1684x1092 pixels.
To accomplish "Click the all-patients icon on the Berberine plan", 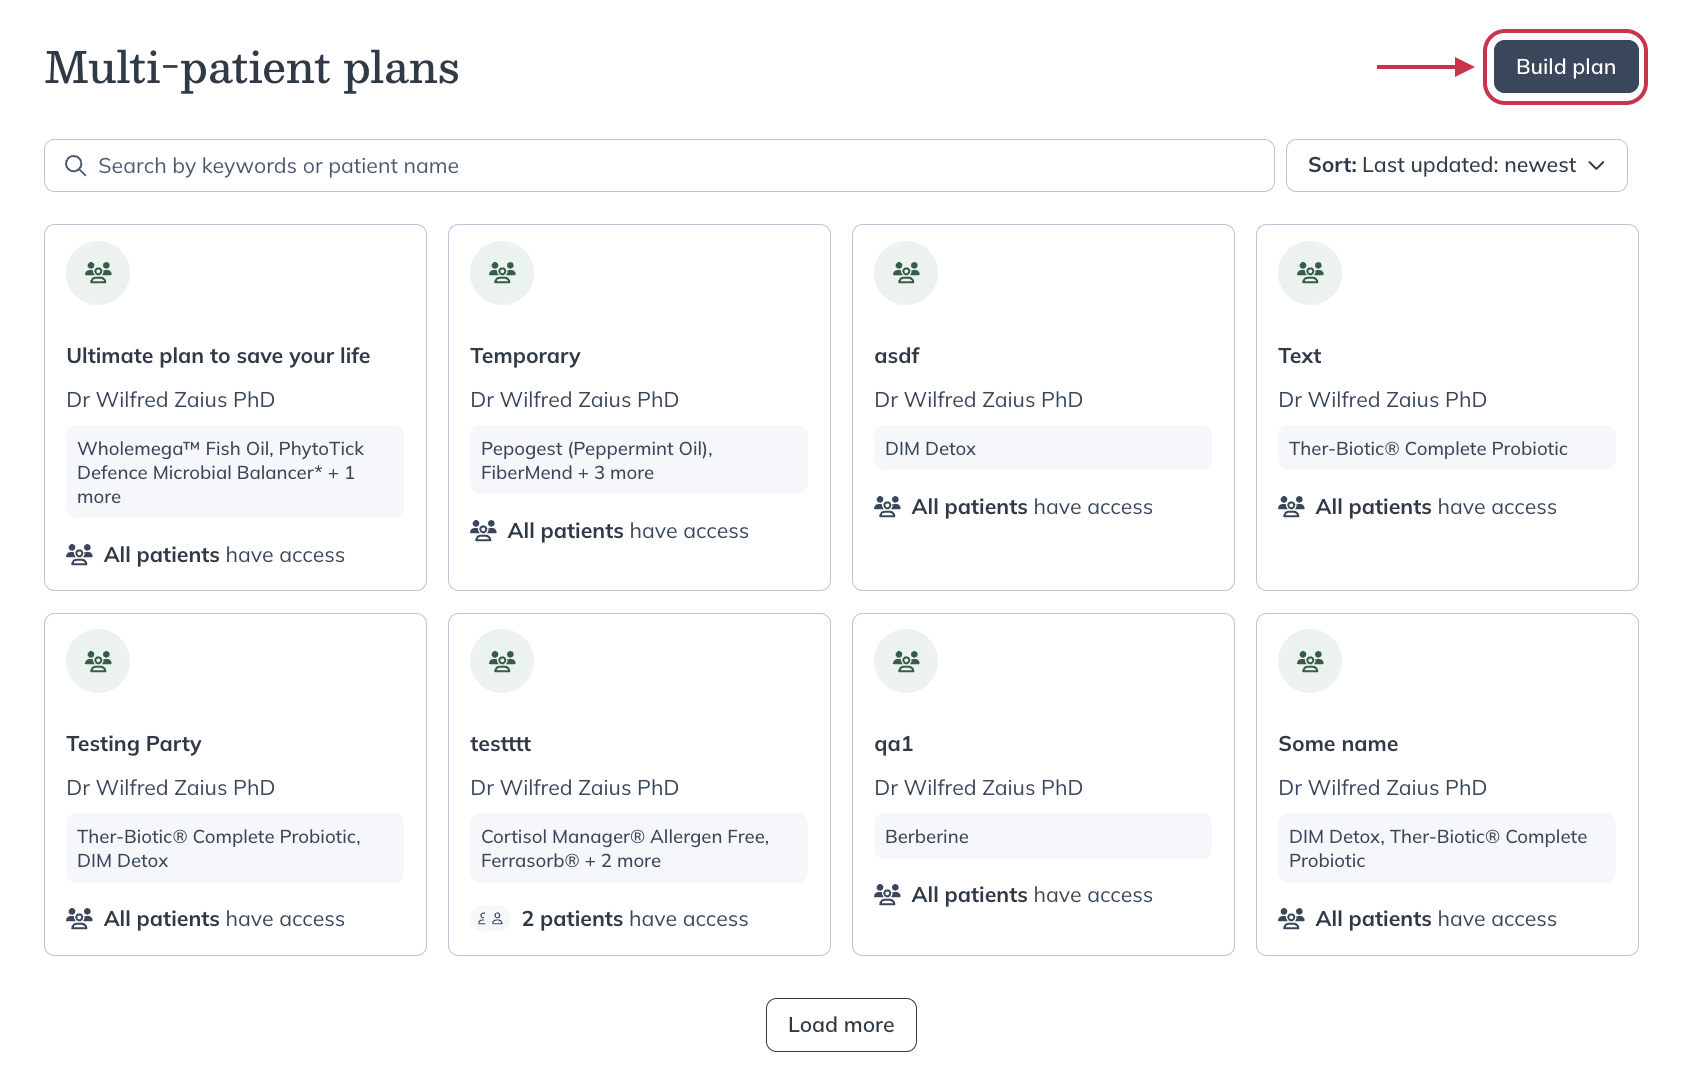I will pyautogui.click(x=886, y=894).
